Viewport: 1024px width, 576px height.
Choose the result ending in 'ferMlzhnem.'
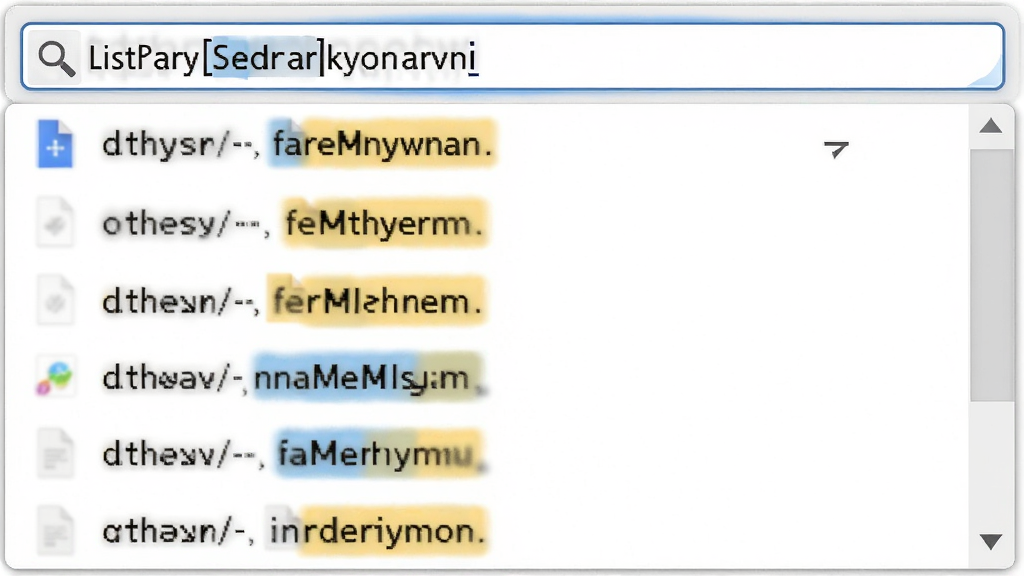[x=488, y=300]
